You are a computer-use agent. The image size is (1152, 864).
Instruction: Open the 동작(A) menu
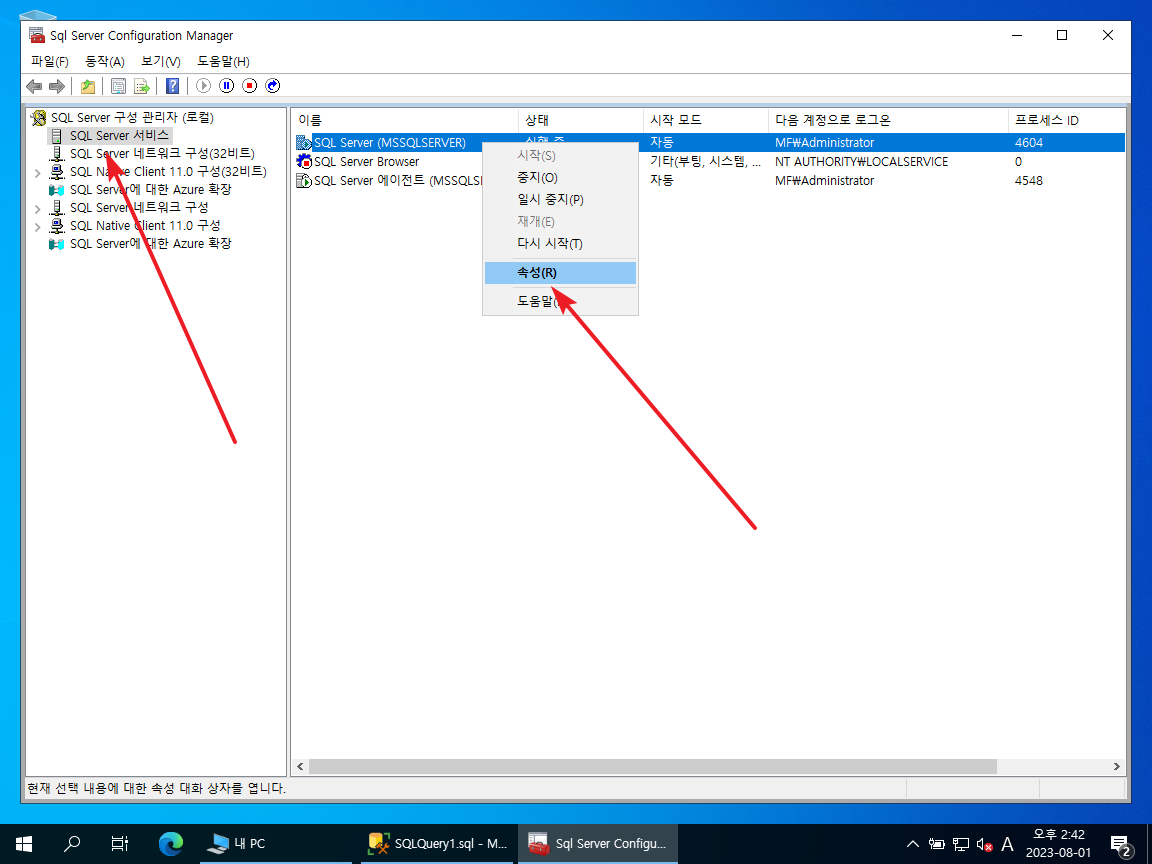pos(105,62)
